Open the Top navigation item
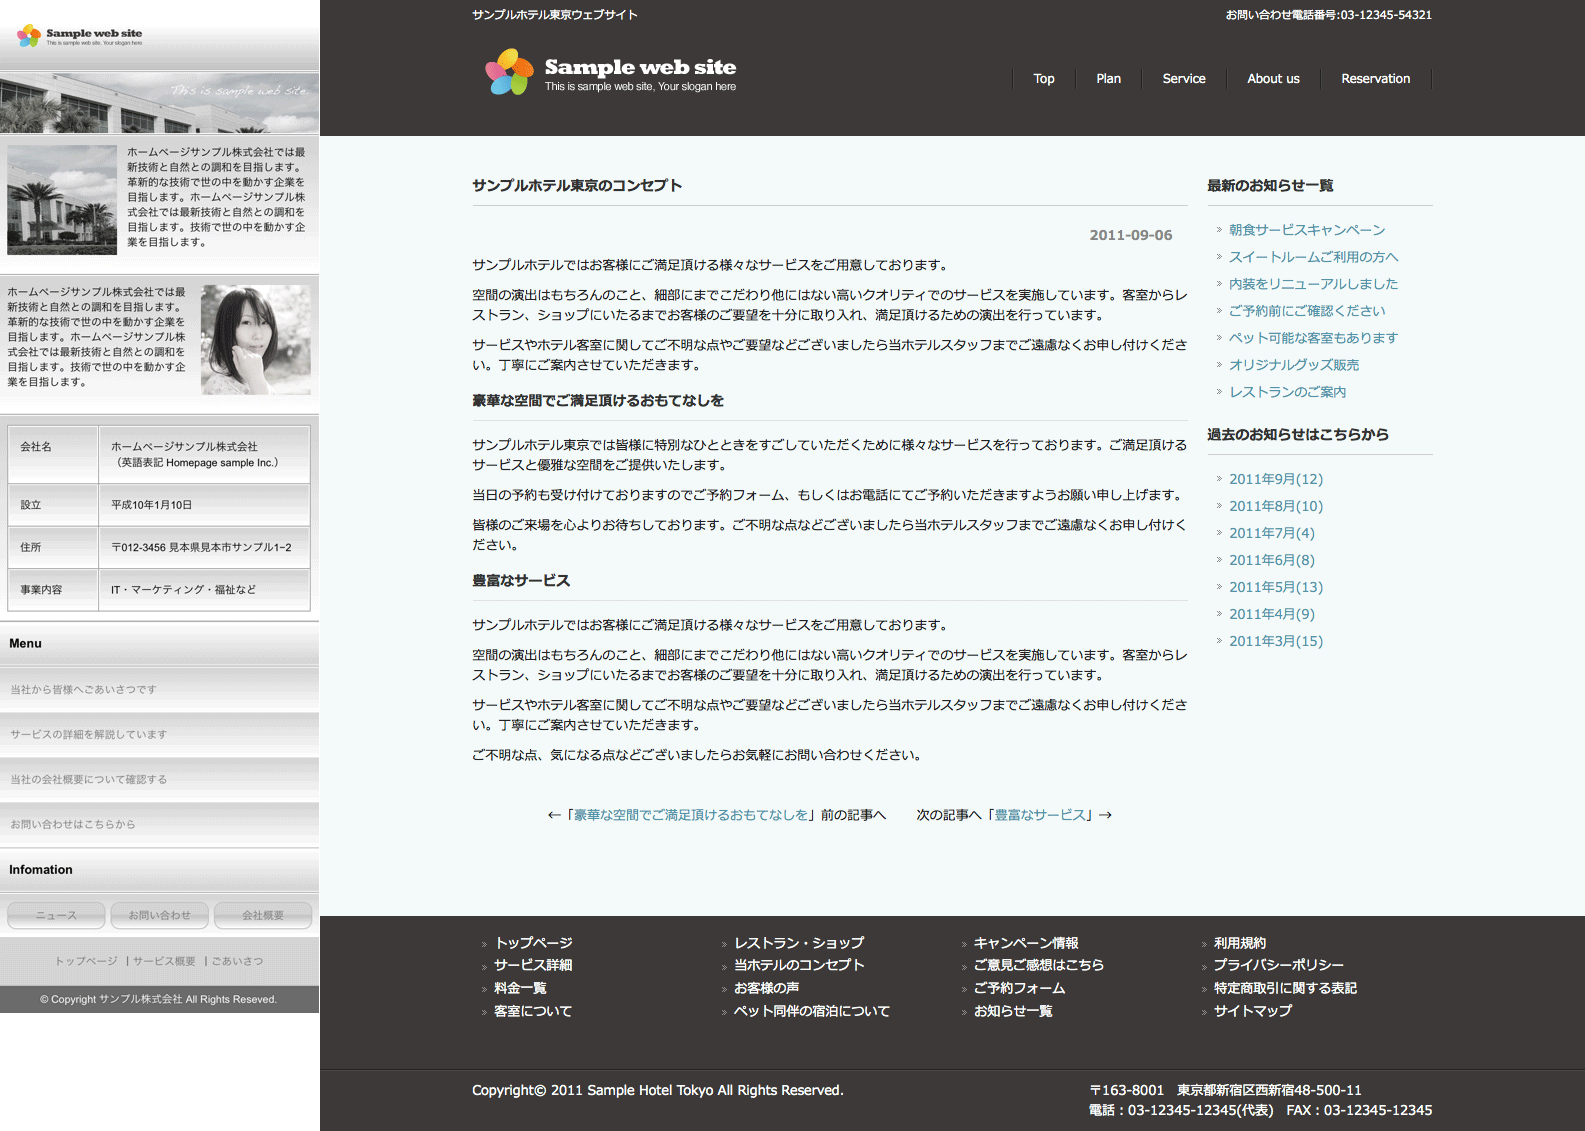This screenshot has height=1131, width=1585. click(1043, 79)
